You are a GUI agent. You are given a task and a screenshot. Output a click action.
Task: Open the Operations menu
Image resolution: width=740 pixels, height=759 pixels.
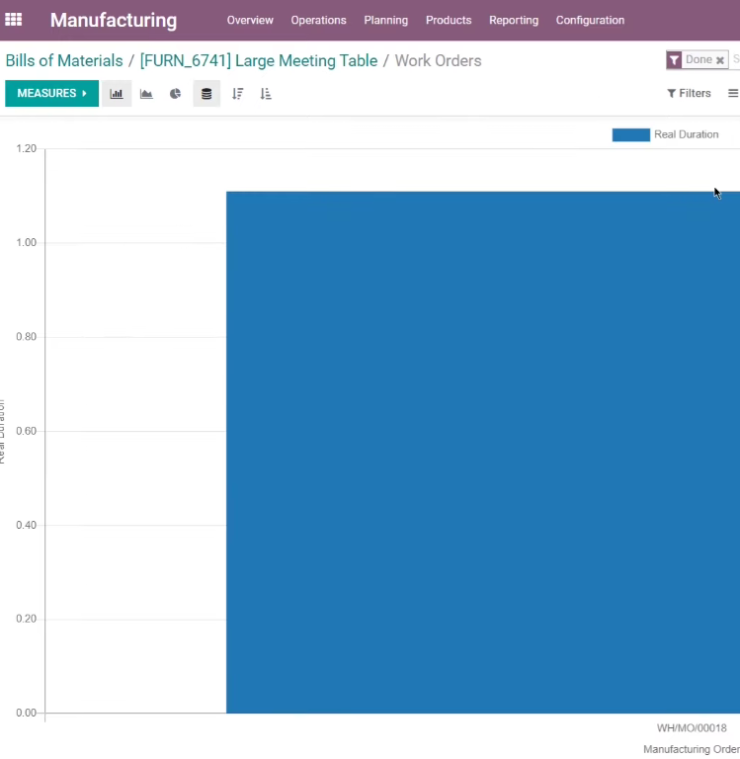(x=318, y=20)
